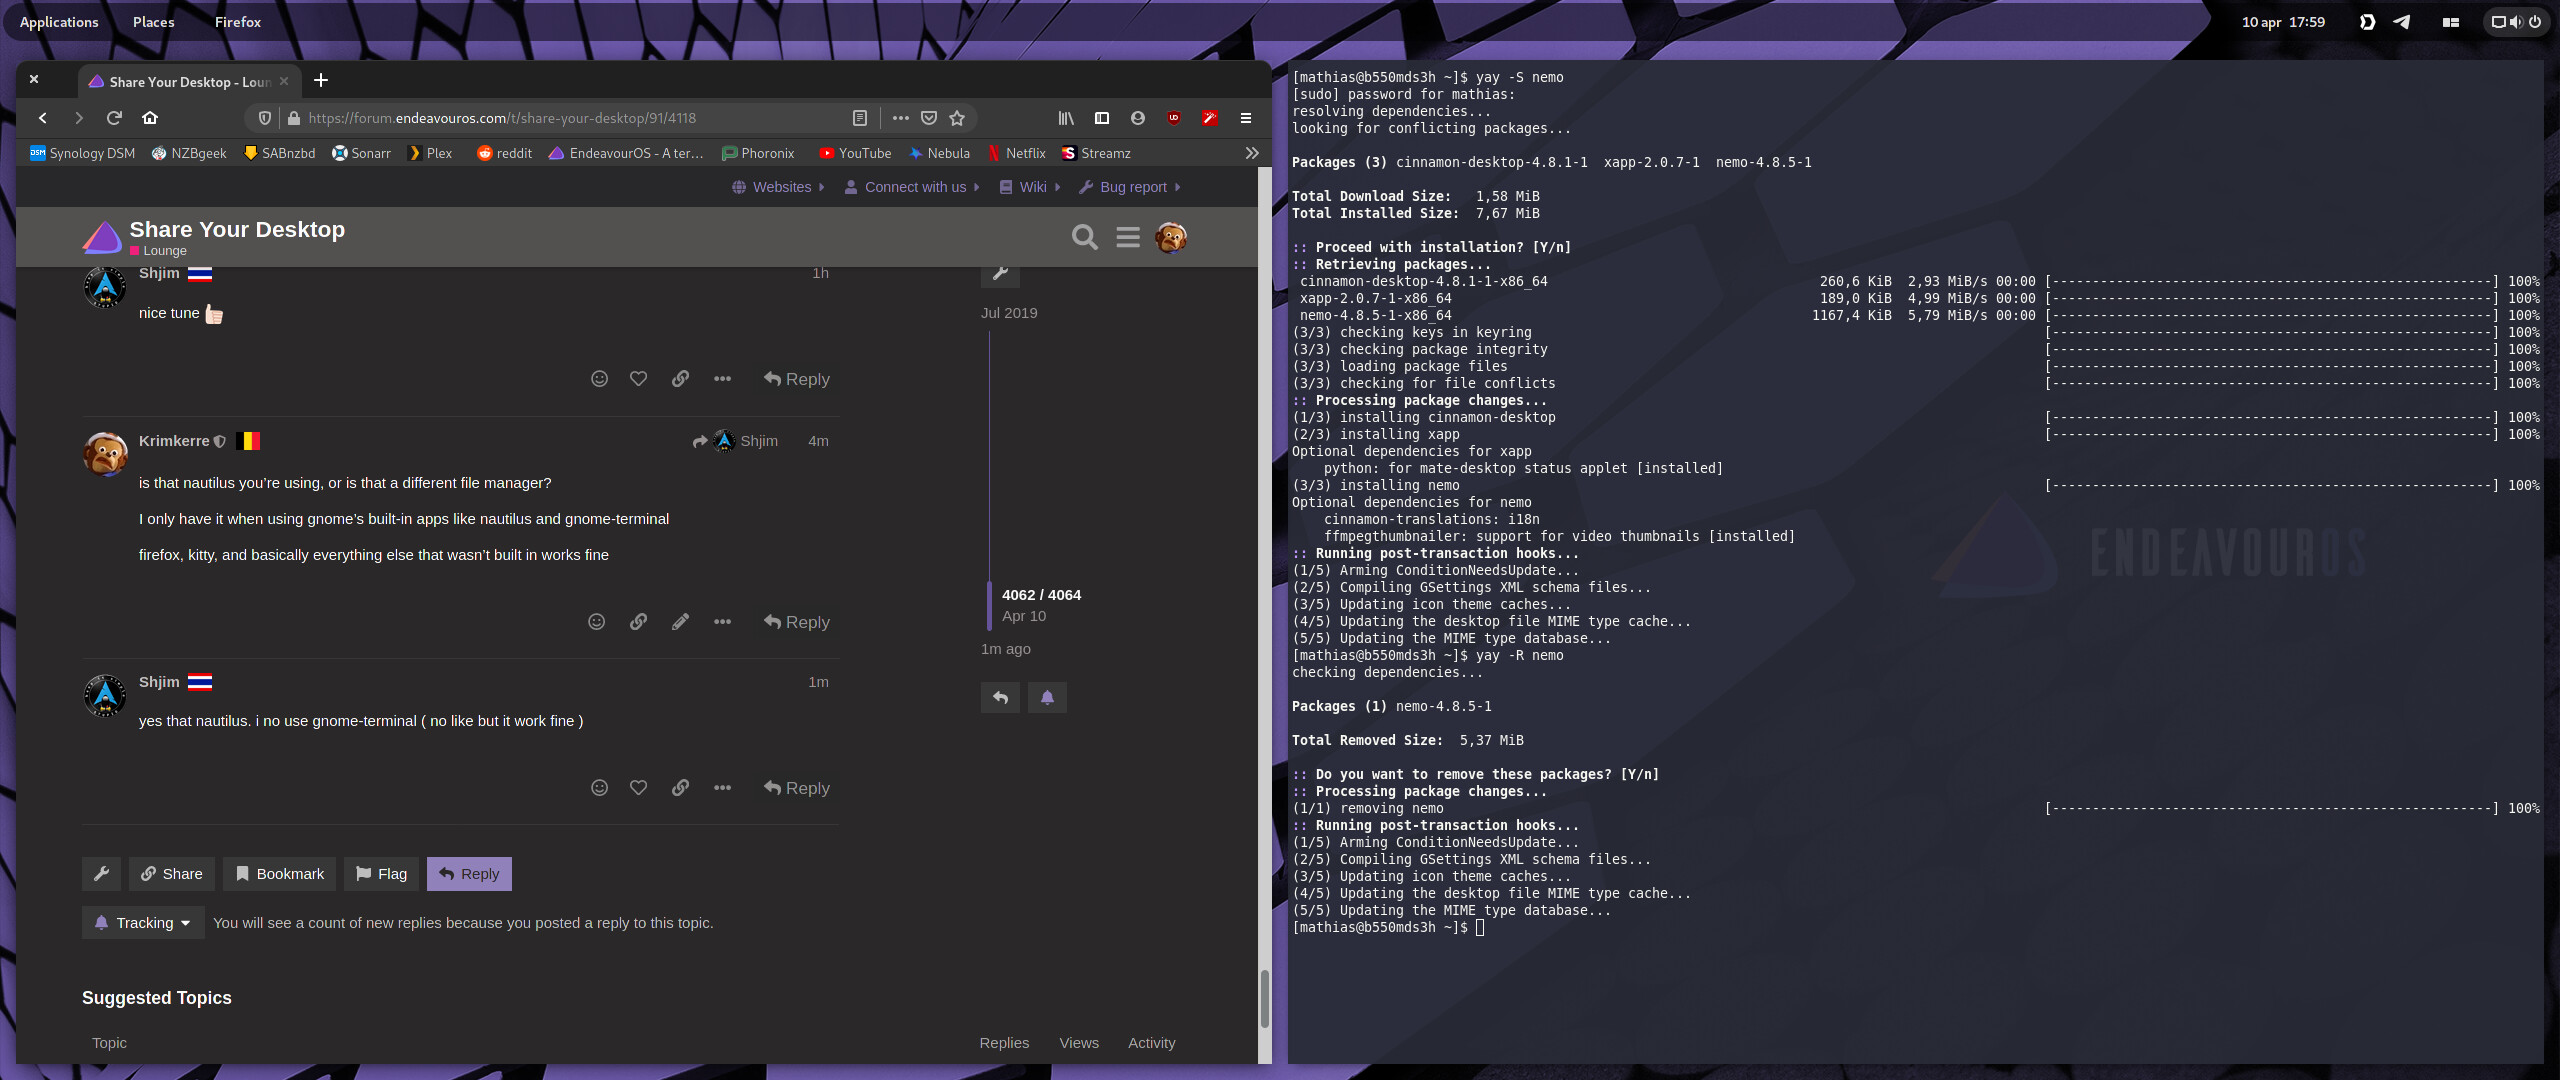Like the 'nice tune' post

point(638,379)
